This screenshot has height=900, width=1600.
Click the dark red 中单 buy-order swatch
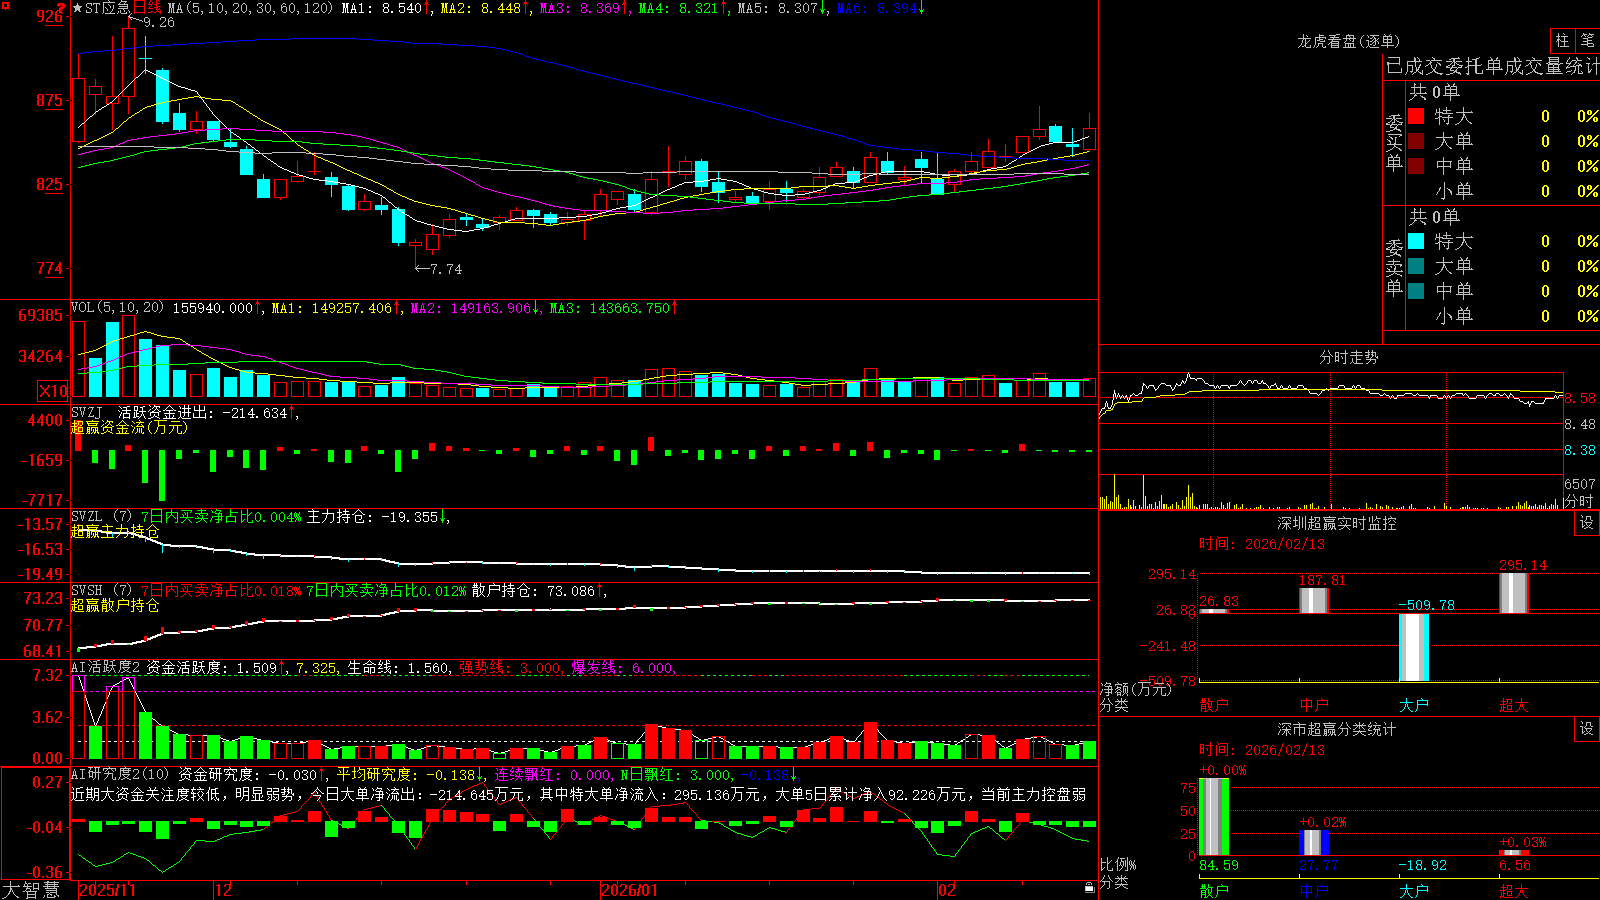[1416, 166]
